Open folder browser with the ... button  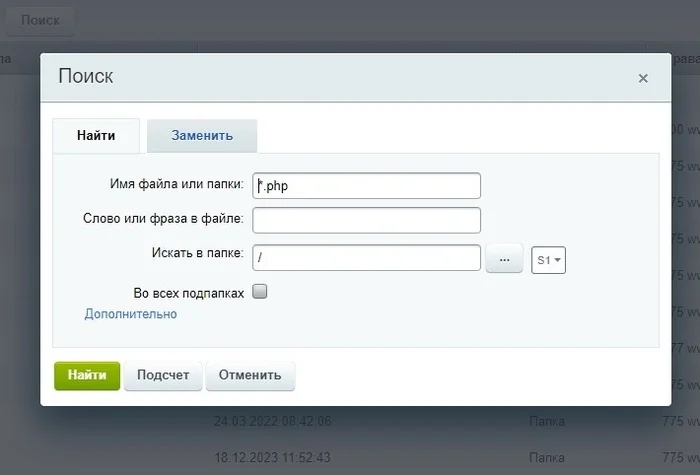pyautogui.click(x=504, y=258)
